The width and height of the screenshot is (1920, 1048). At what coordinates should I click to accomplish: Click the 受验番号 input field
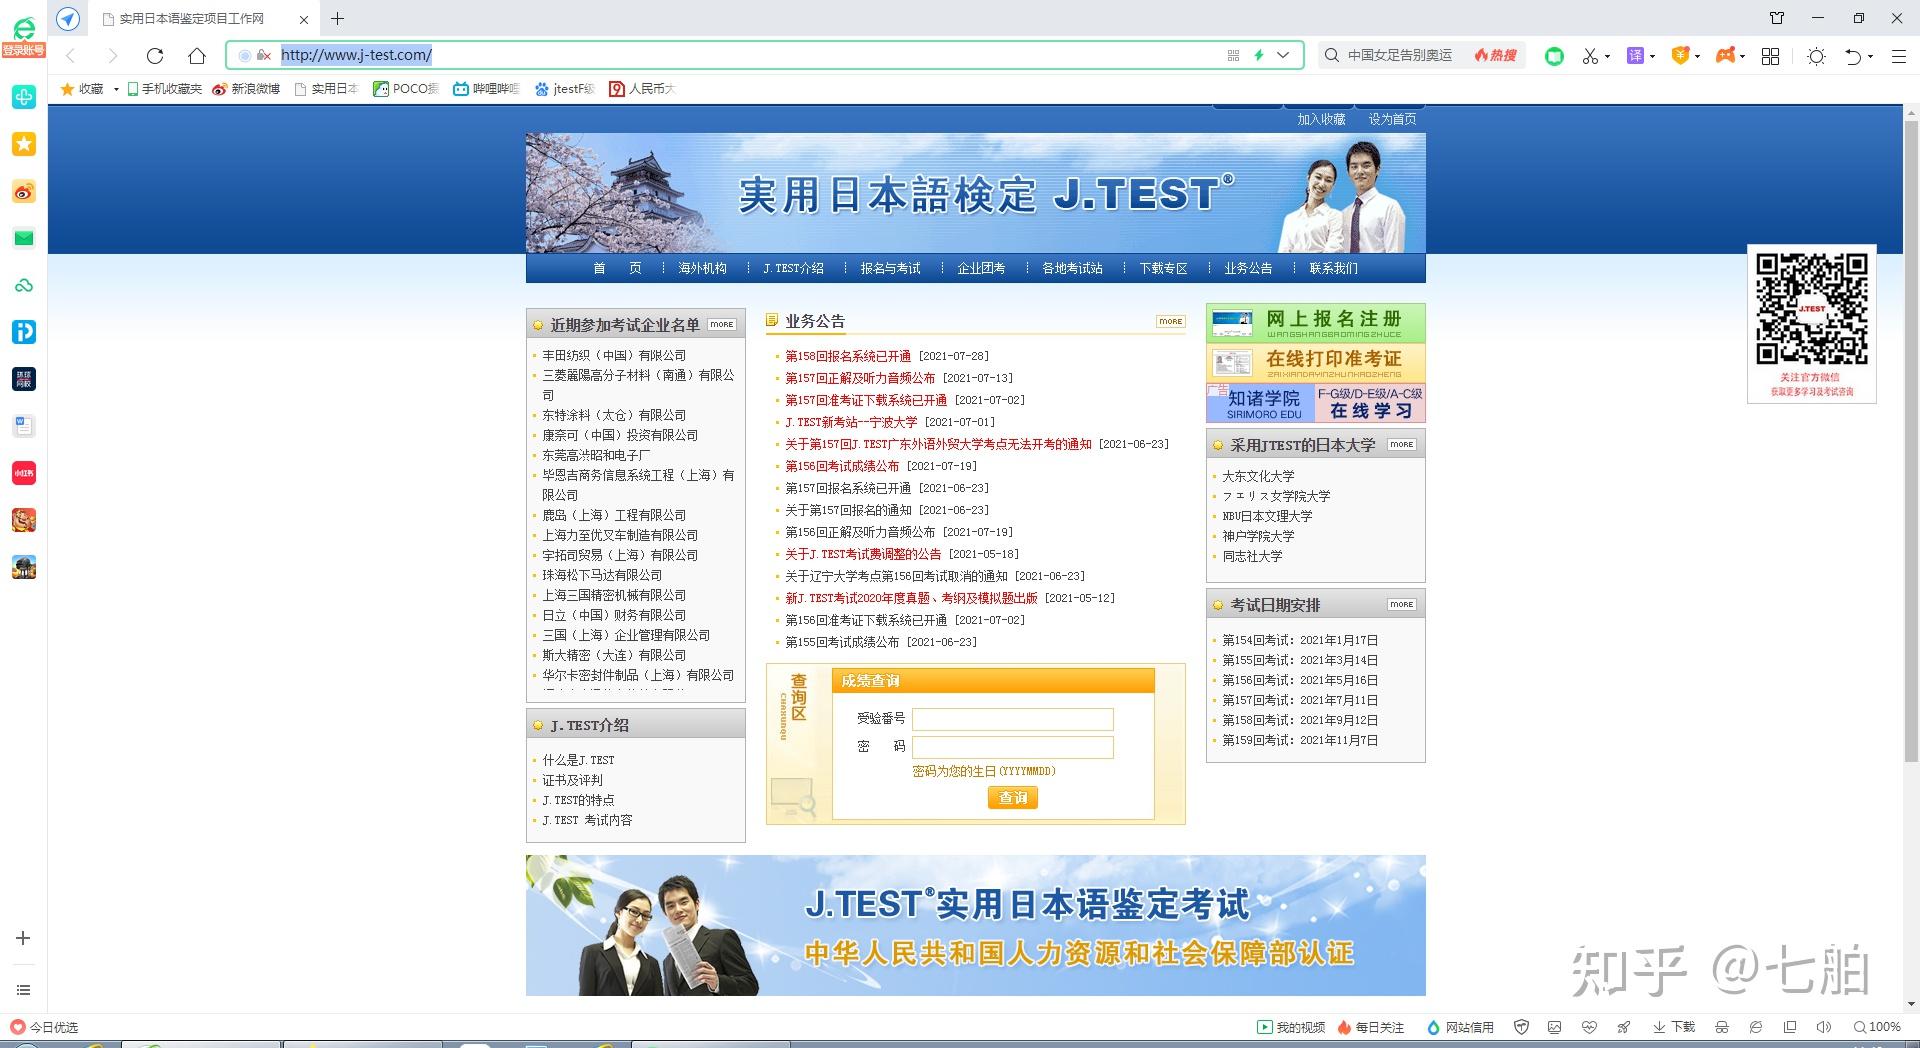1013,719
